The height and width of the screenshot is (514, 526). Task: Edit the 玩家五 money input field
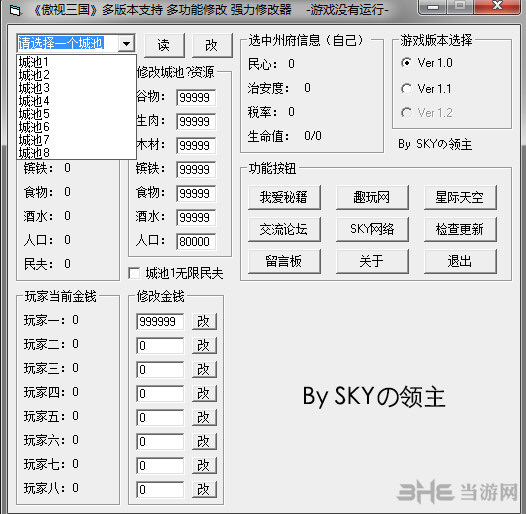[160, 417]
